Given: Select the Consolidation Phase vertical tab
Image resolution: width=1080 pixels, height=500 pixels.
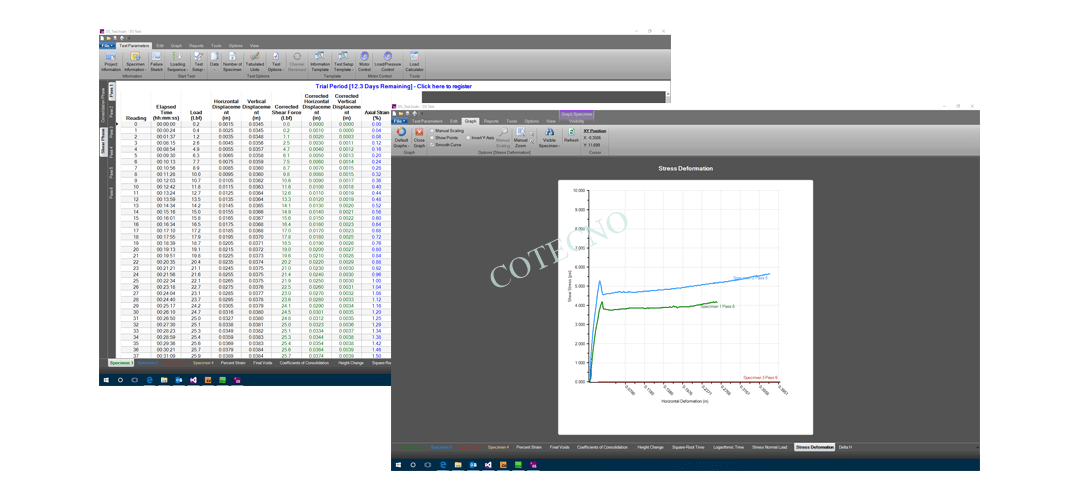Looking at the screenshot, I should point(103,103).
